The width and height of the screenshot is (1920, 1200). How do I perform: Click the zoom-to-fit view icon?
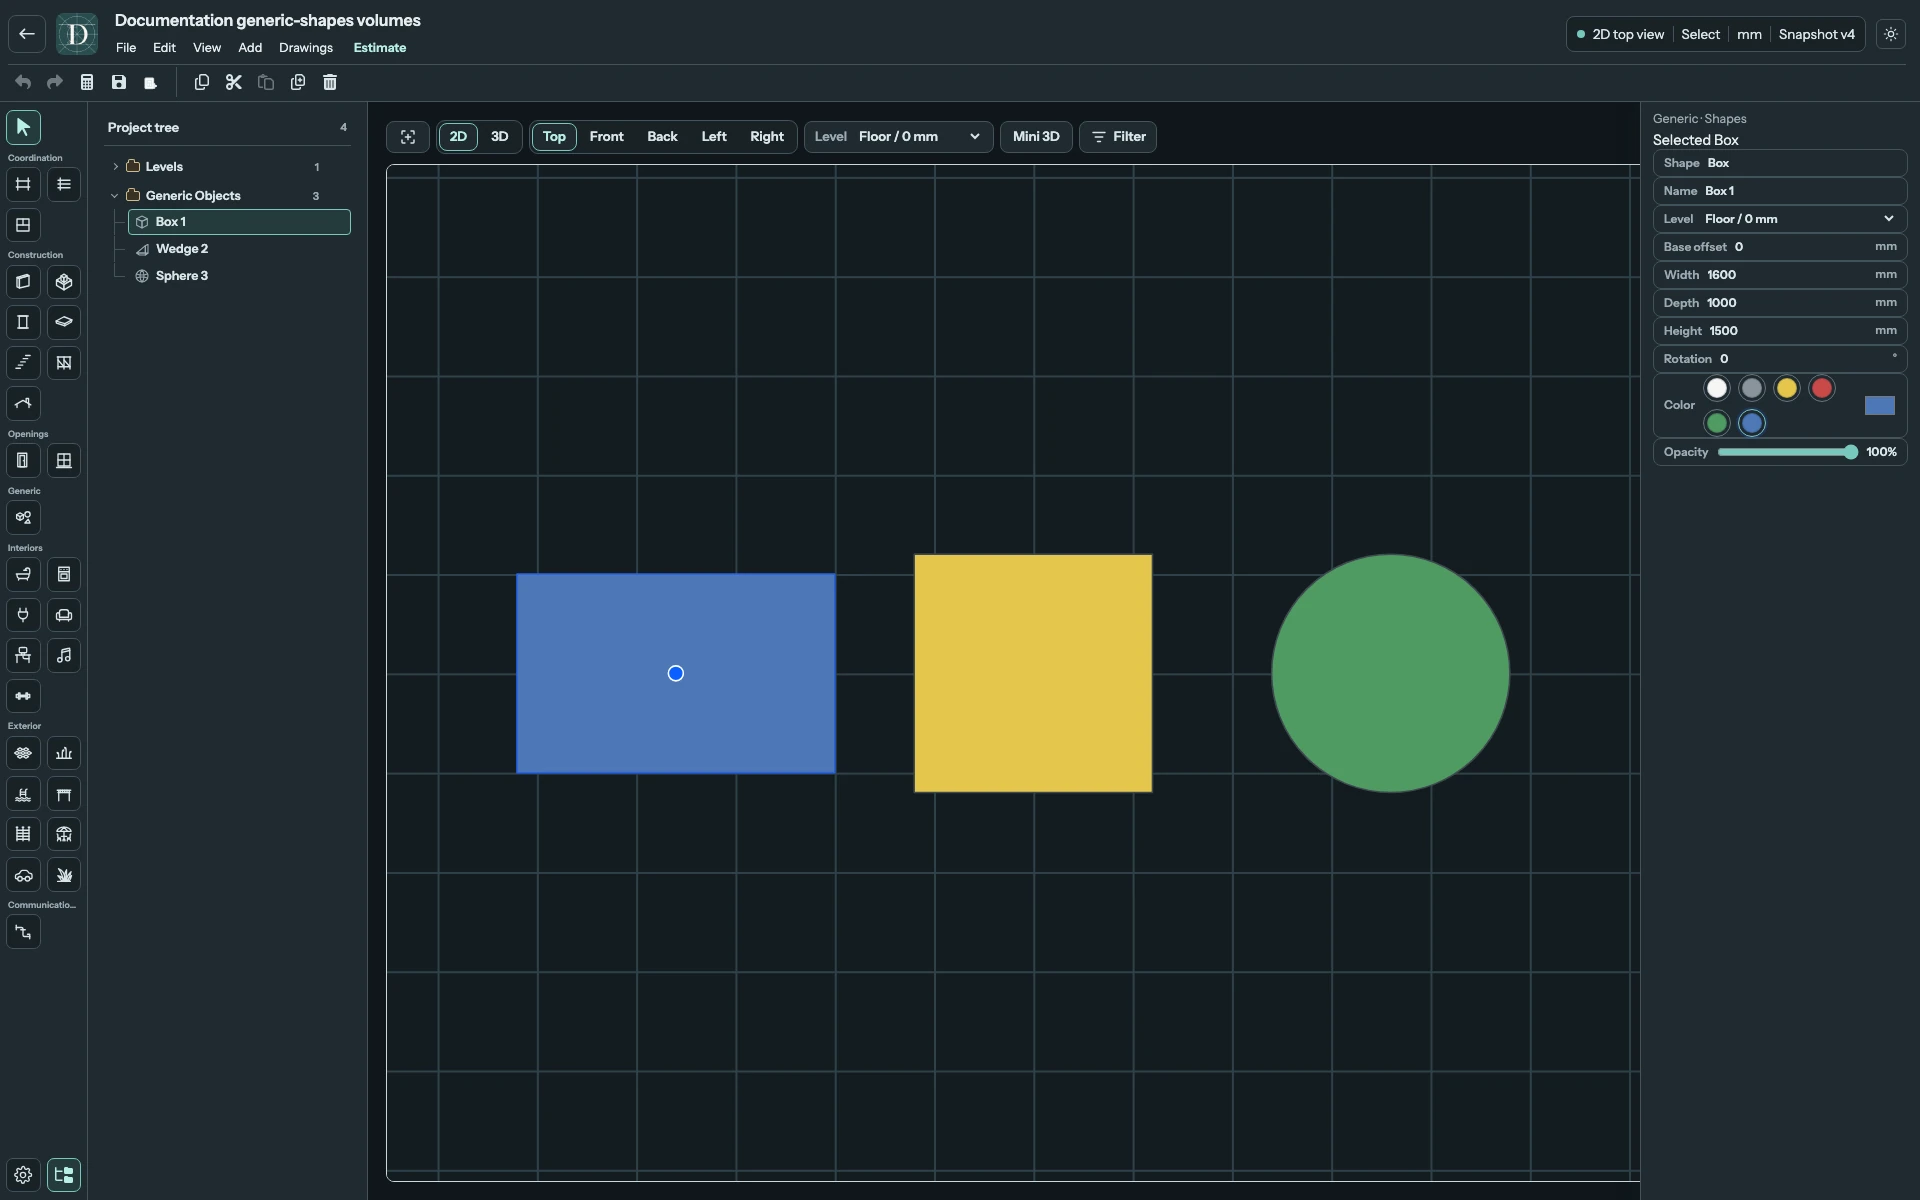click(408, 137)
